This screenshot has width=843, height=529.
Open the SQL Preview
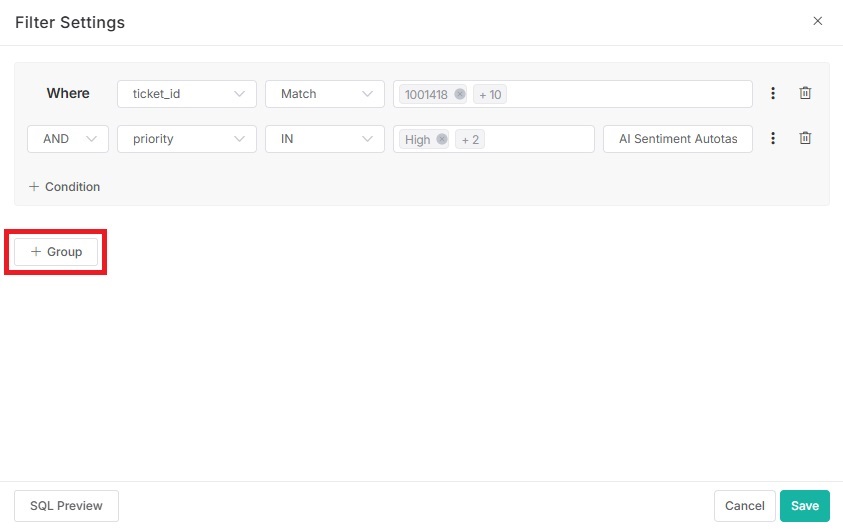[66, 506]
